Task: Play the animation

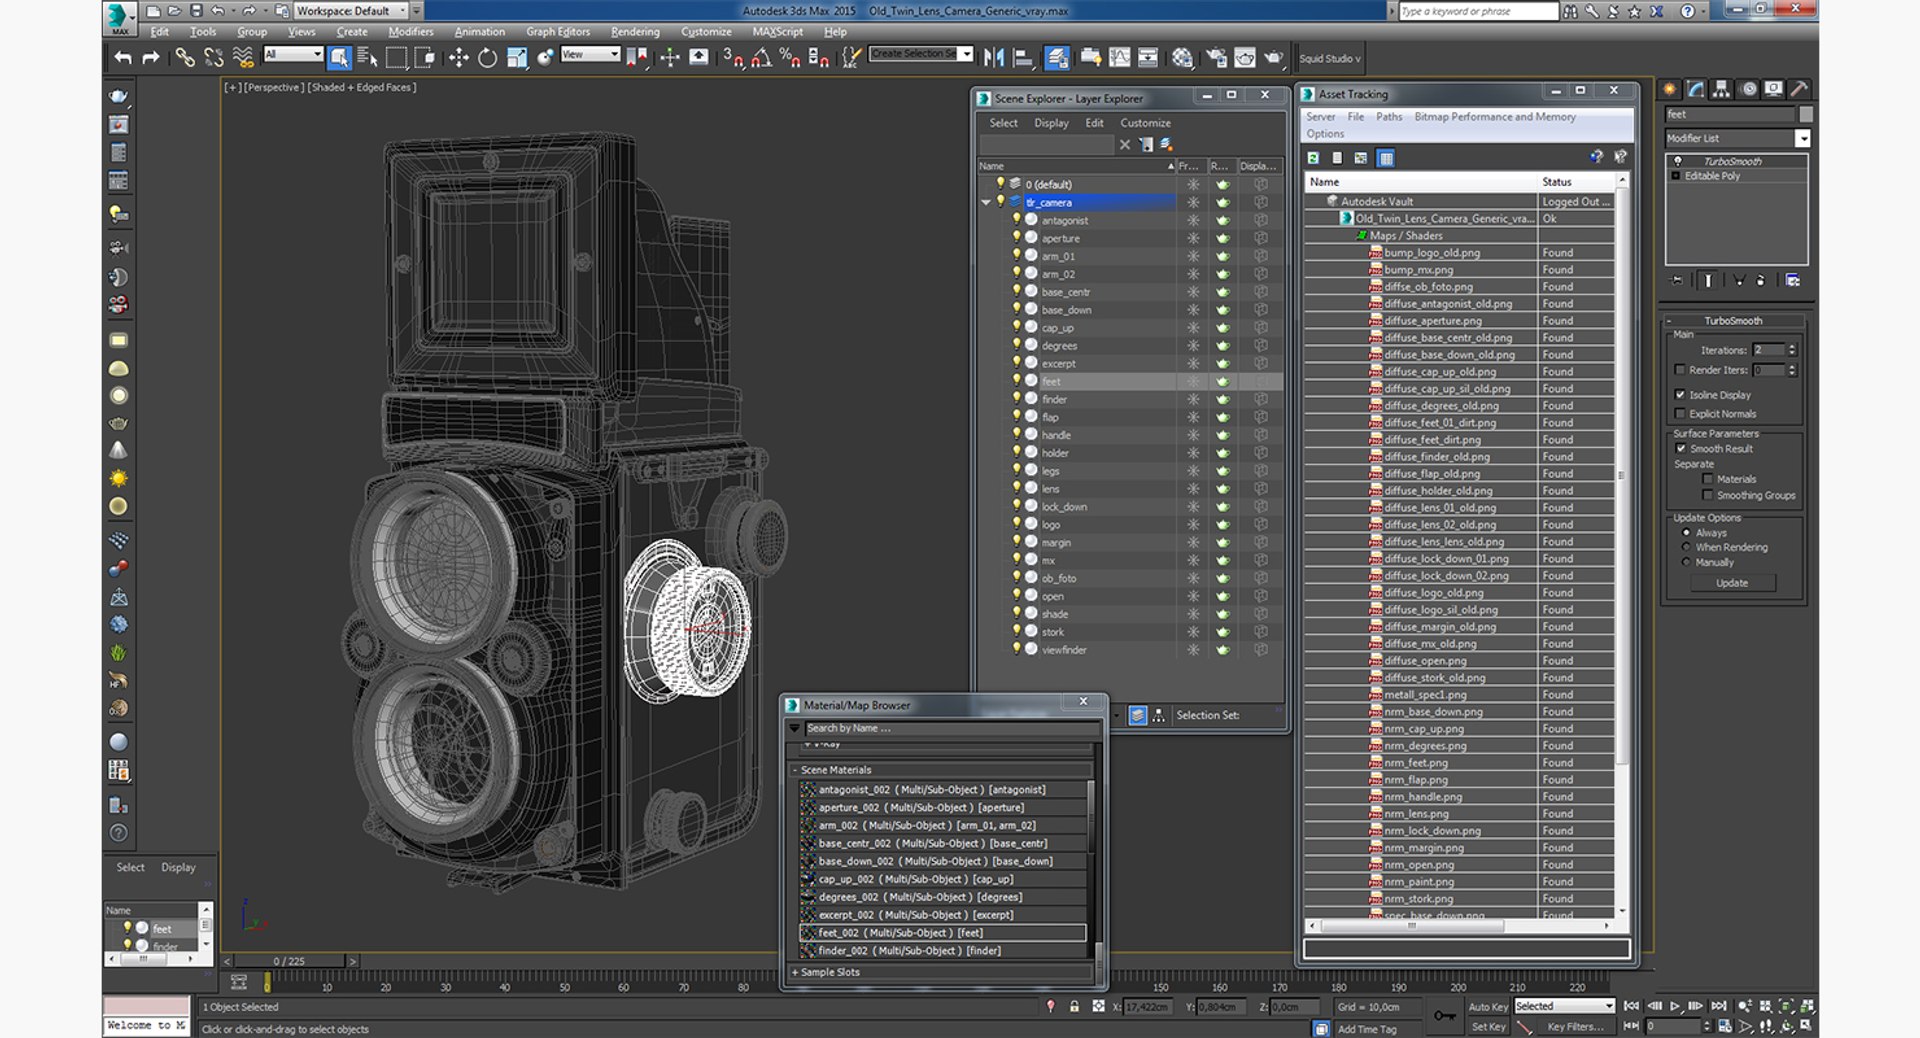Action: [1675, 1006]
